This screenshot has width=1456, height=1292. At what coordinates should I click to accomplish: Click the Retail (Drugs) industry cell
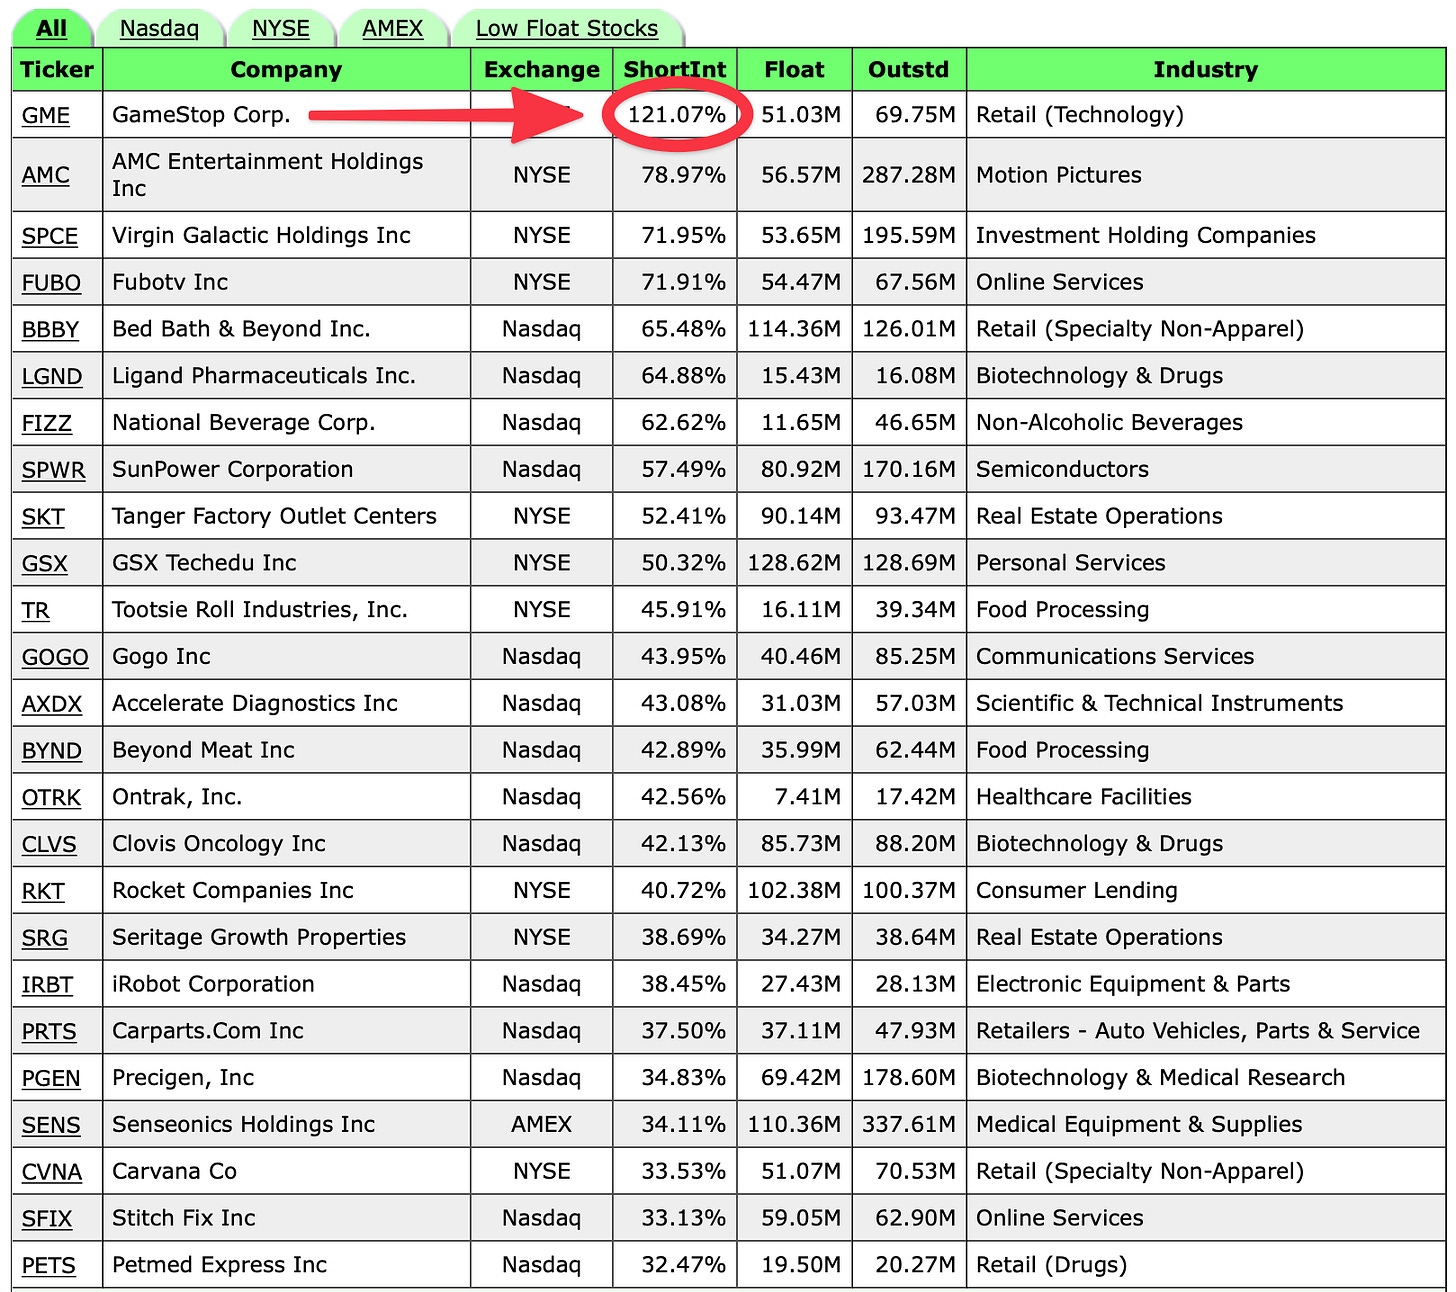(1206, 1266)
